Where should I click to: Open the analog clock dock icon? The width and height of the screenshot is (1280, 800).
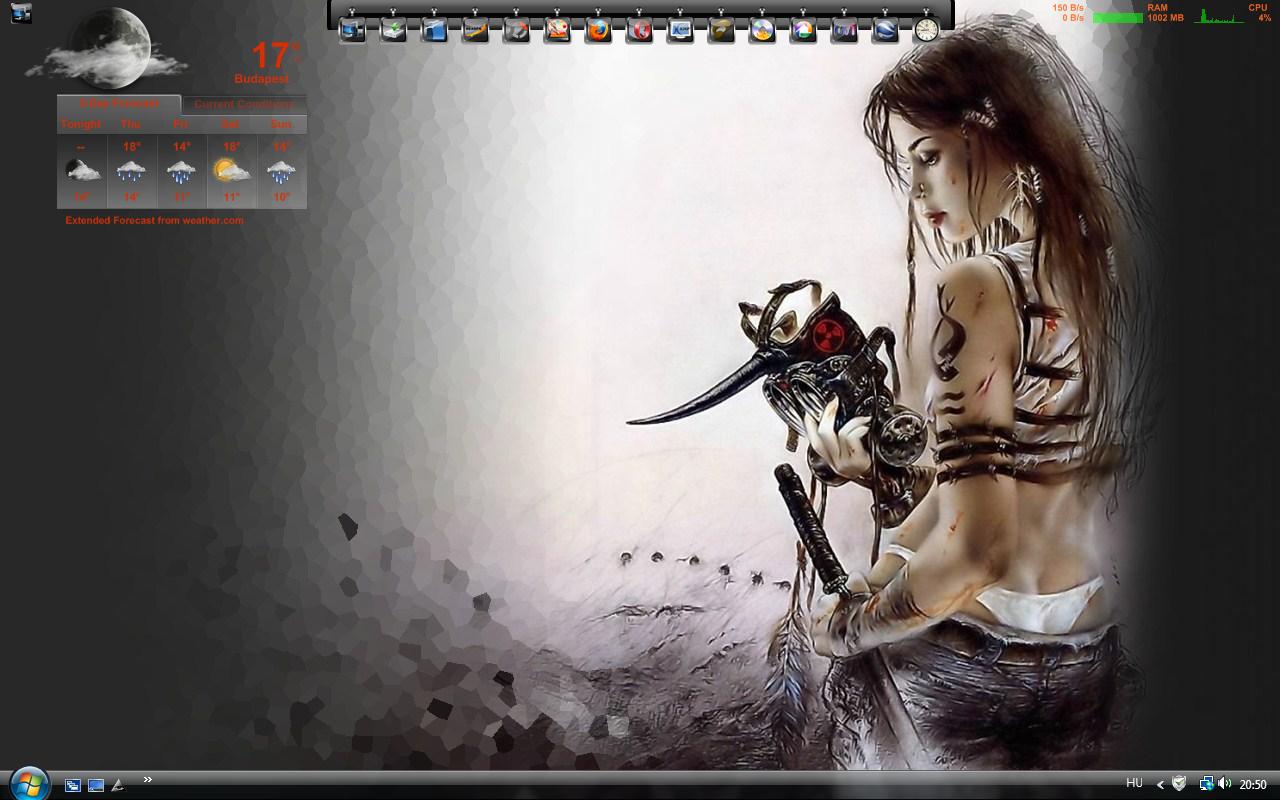pyautogui.click(x=927, y=31)
